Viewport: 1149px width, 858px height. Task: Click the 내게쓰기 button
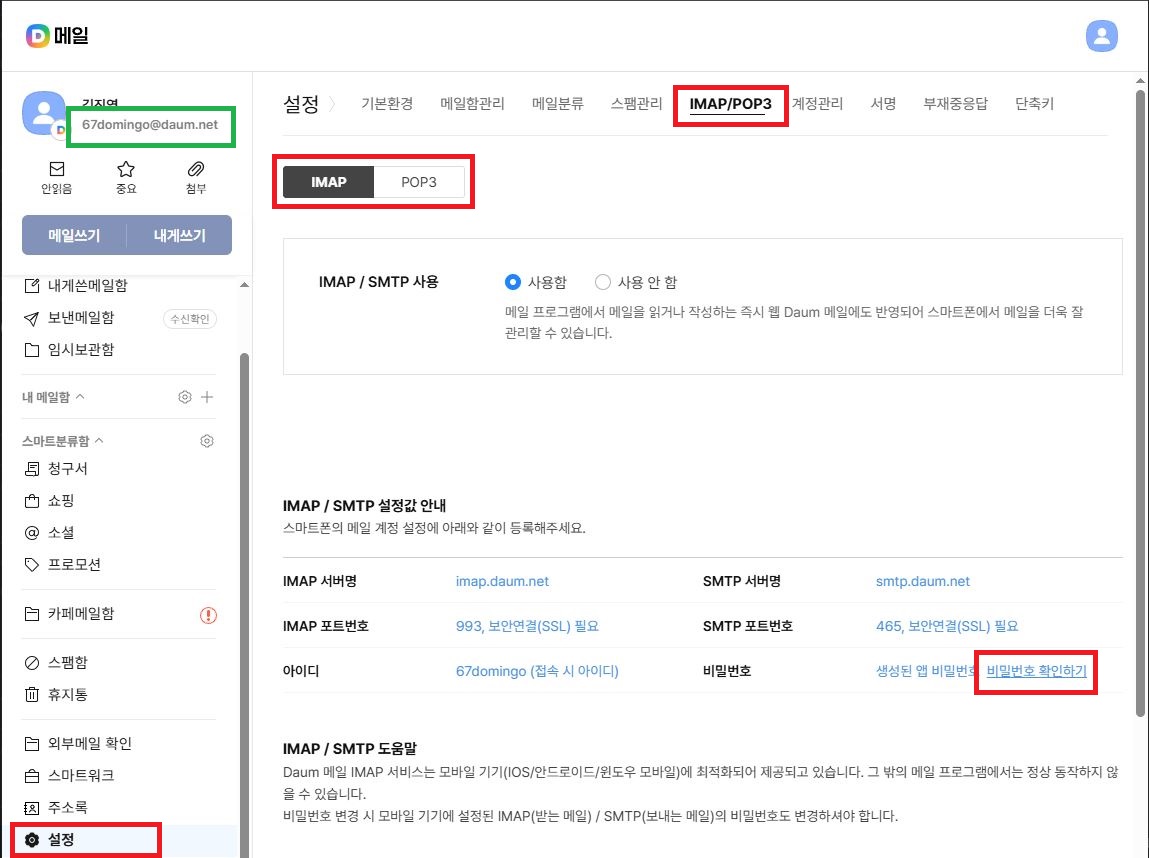pyautogui.click(x=180, y=235)
